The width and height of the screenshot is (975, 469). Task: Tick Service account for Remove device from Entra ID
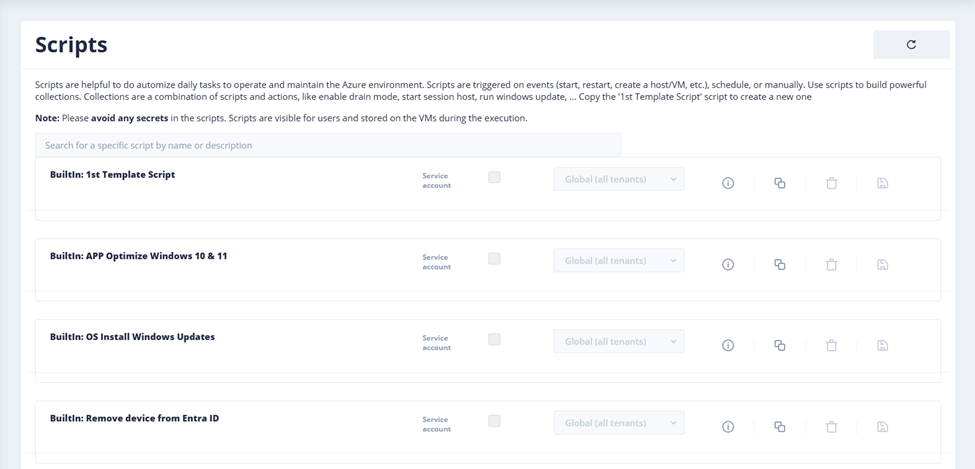[494, 421]
